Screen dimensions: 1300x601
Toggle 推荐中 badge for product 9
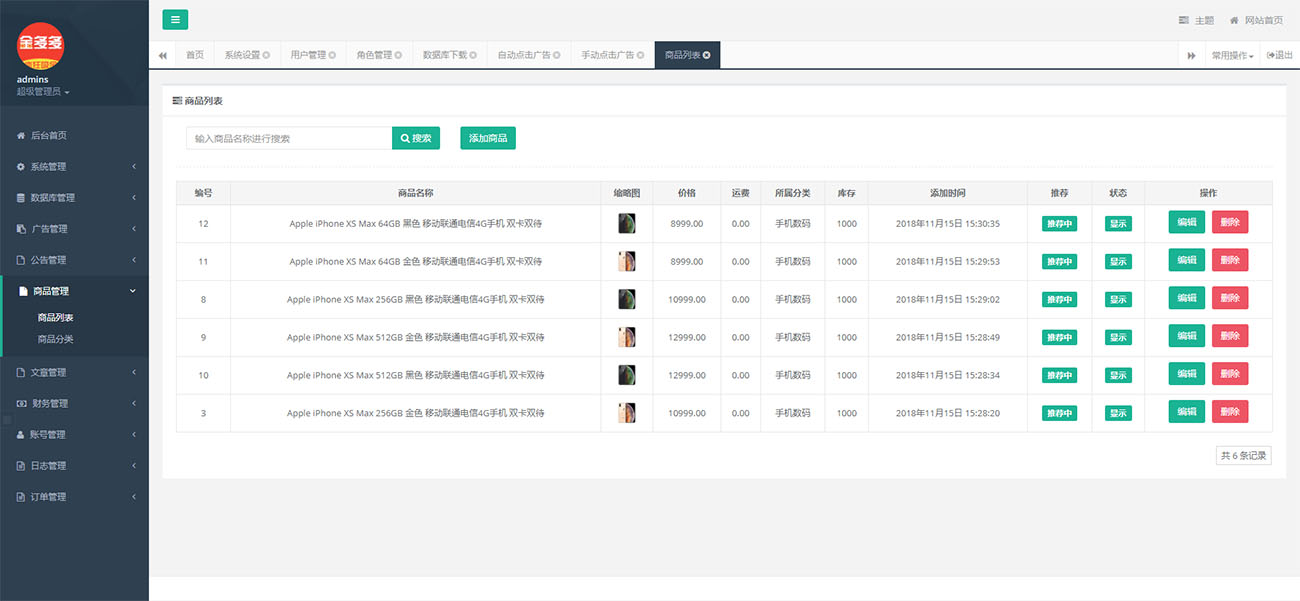point(1059,337)
